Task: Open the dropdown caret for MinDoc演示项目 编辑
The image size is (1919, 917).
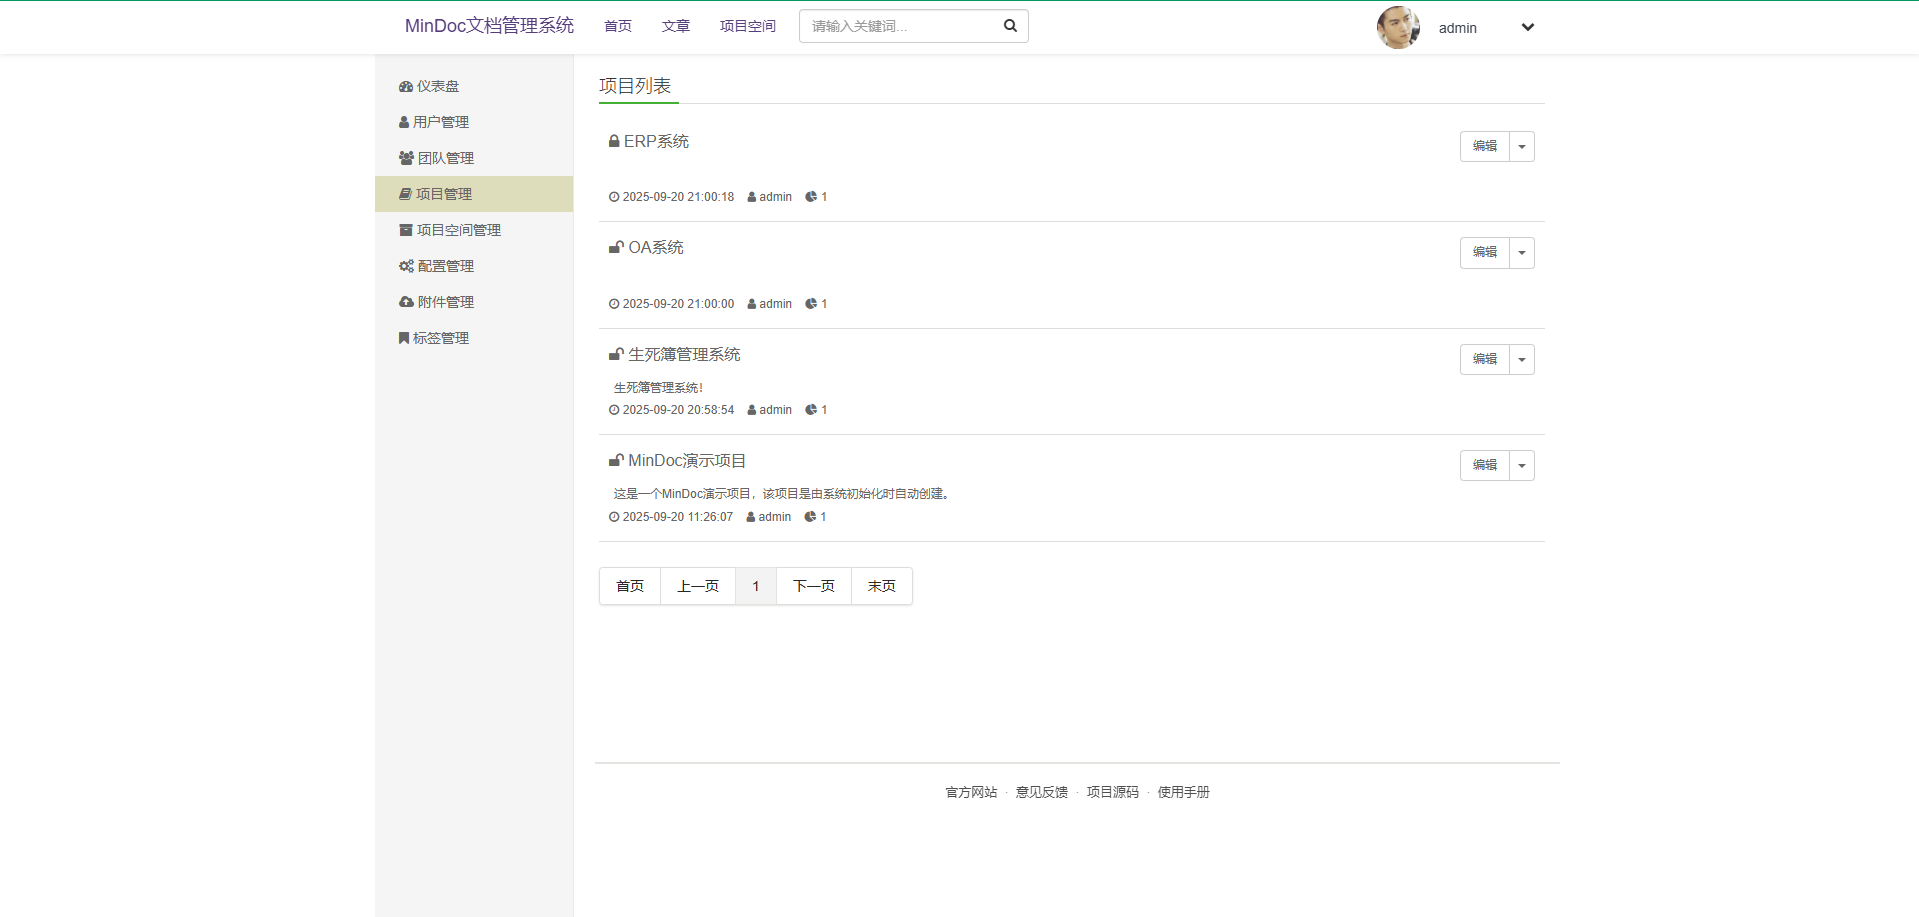Action: pyautogui.click(x=1521, y=466)
